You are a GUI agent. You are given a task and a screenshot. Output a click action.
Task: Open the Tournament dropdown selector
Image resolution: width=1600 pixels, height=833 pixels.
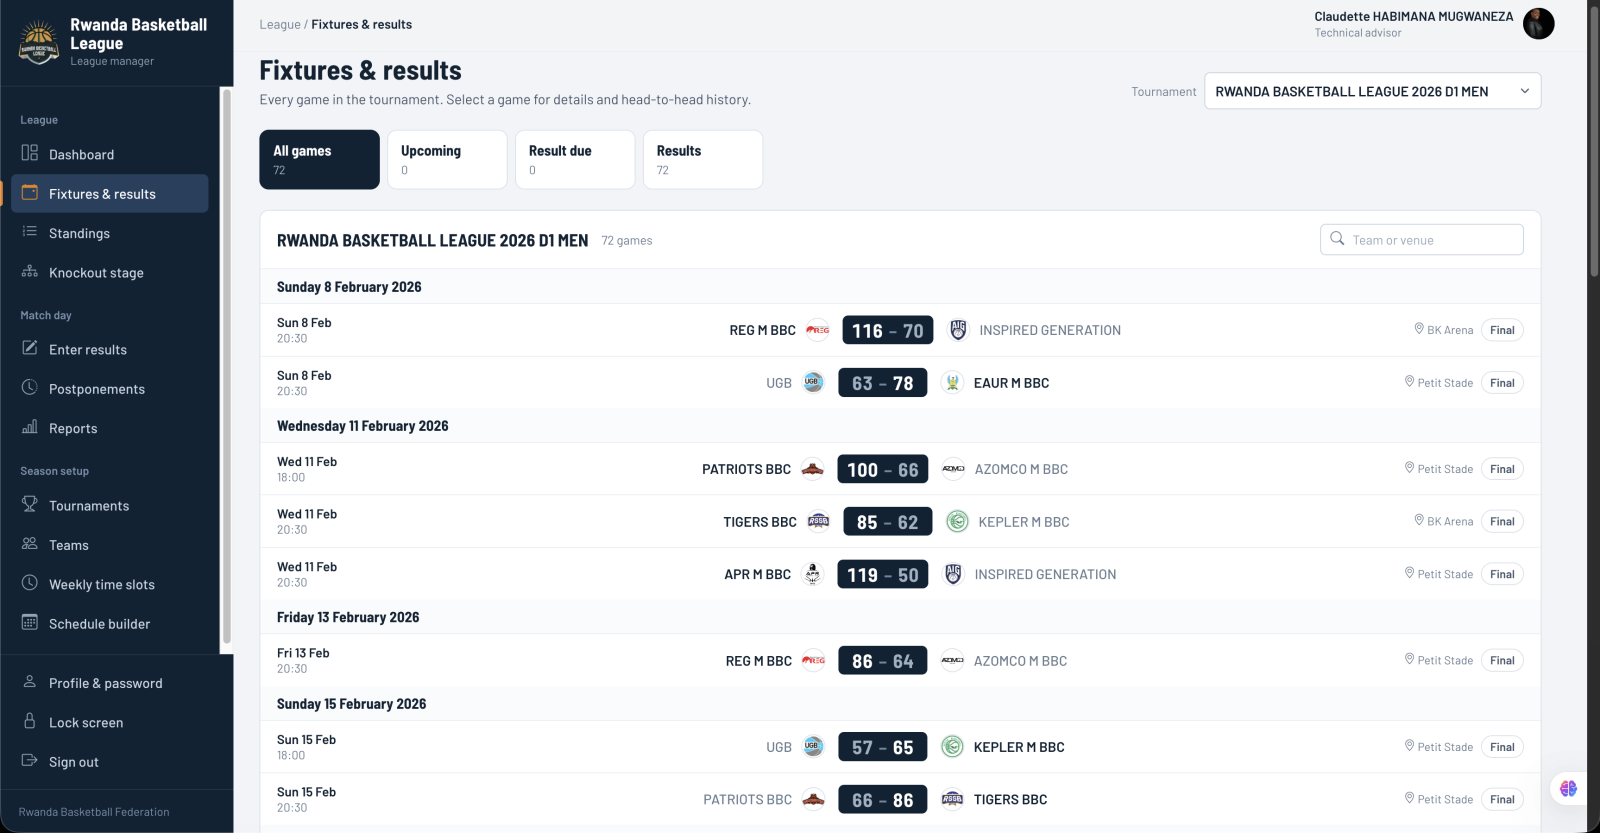coord(1372,91)
